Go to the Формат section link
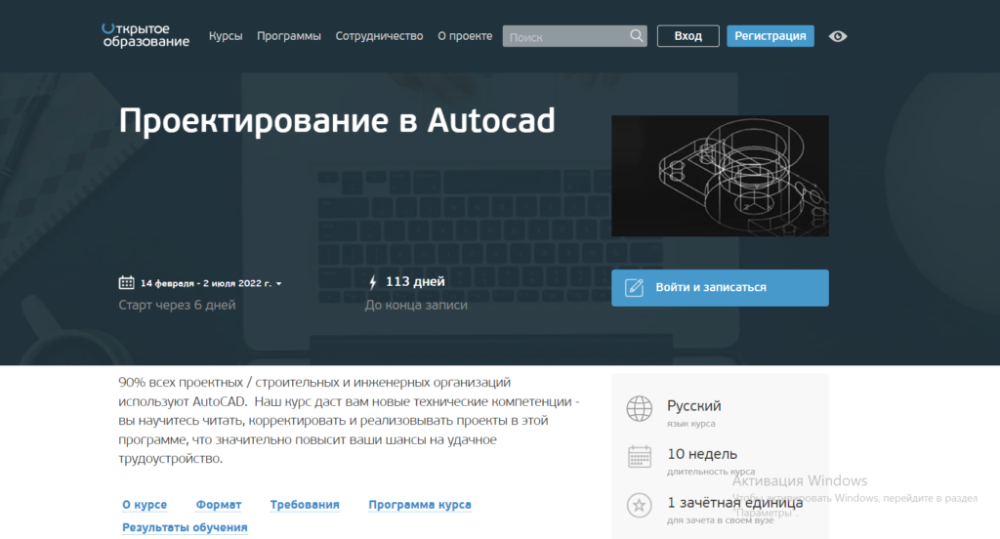 [x=218, y=505]
